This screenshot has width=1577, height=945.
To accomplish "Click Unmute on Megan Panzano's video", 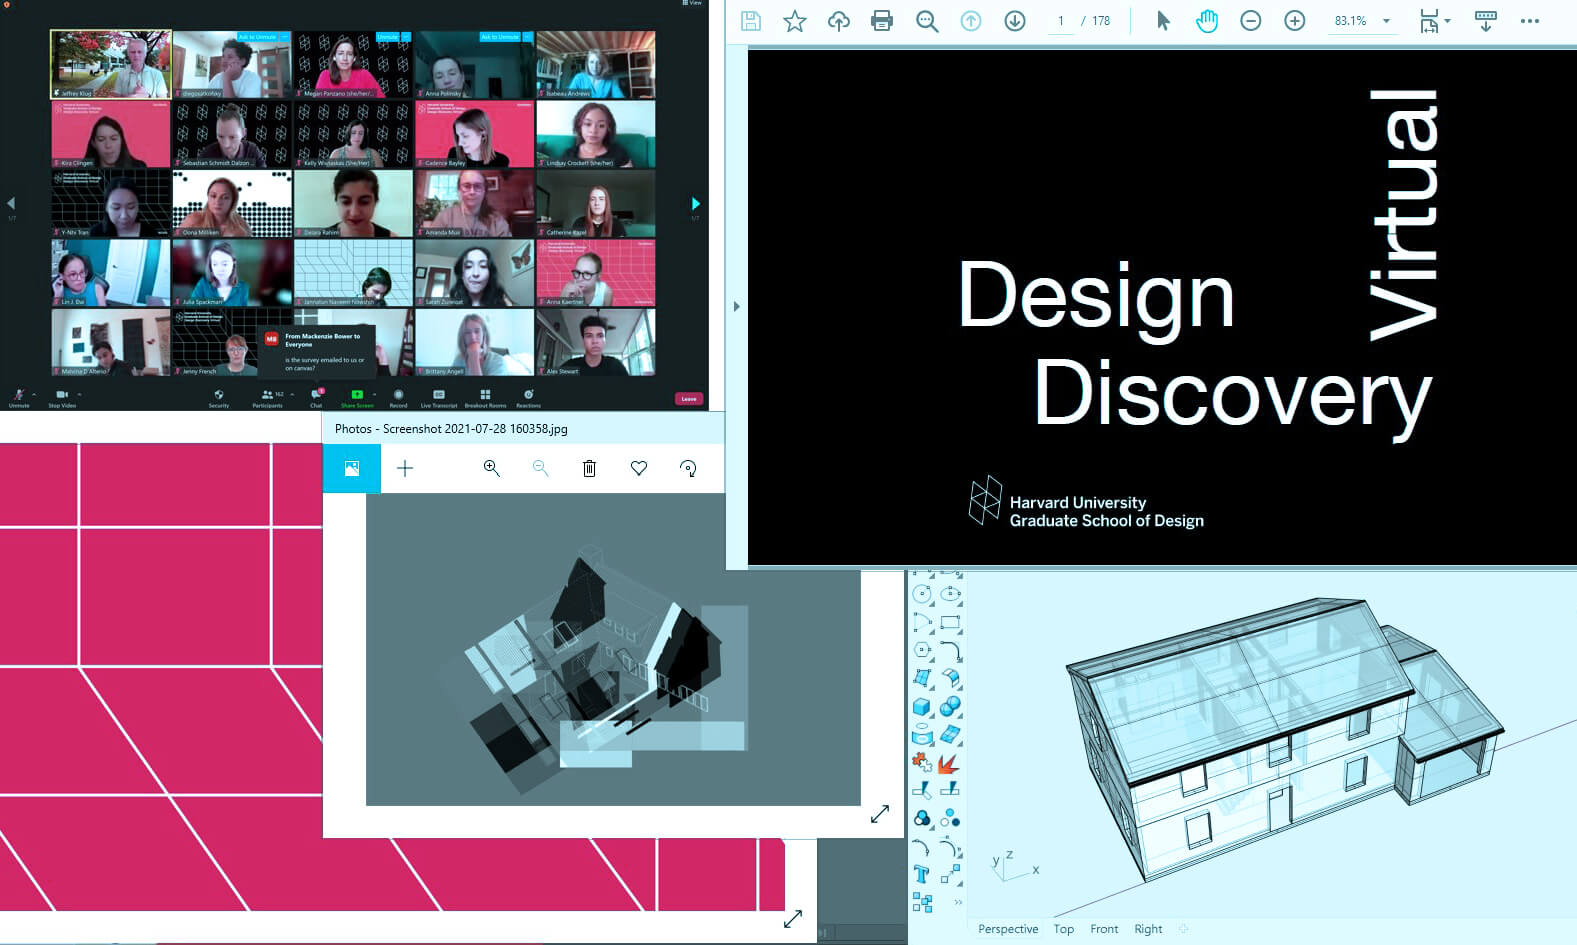I will pyautogui.click(x=388, y=37).
